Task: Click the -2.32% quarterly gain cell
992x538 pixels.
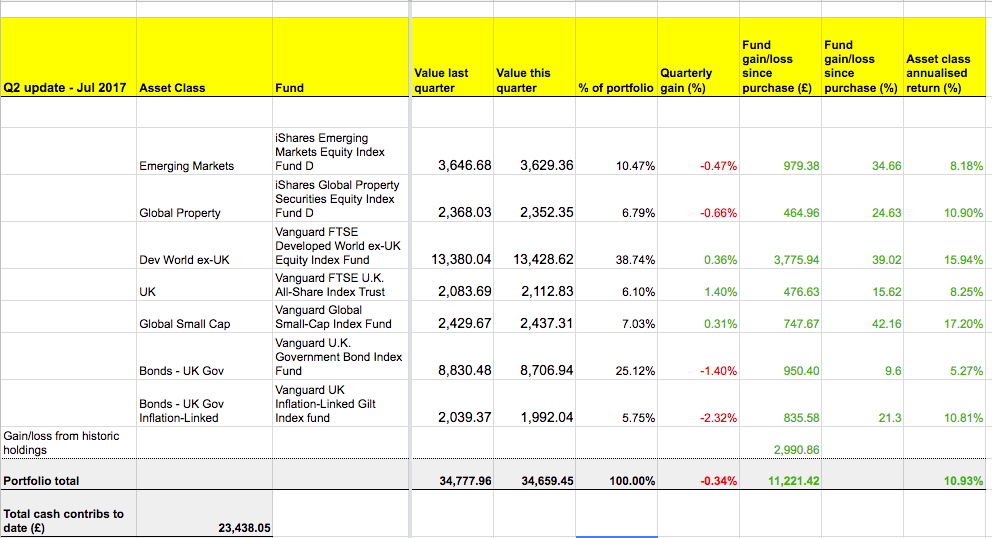Action: pyautogui.click(x=698, y=418)
